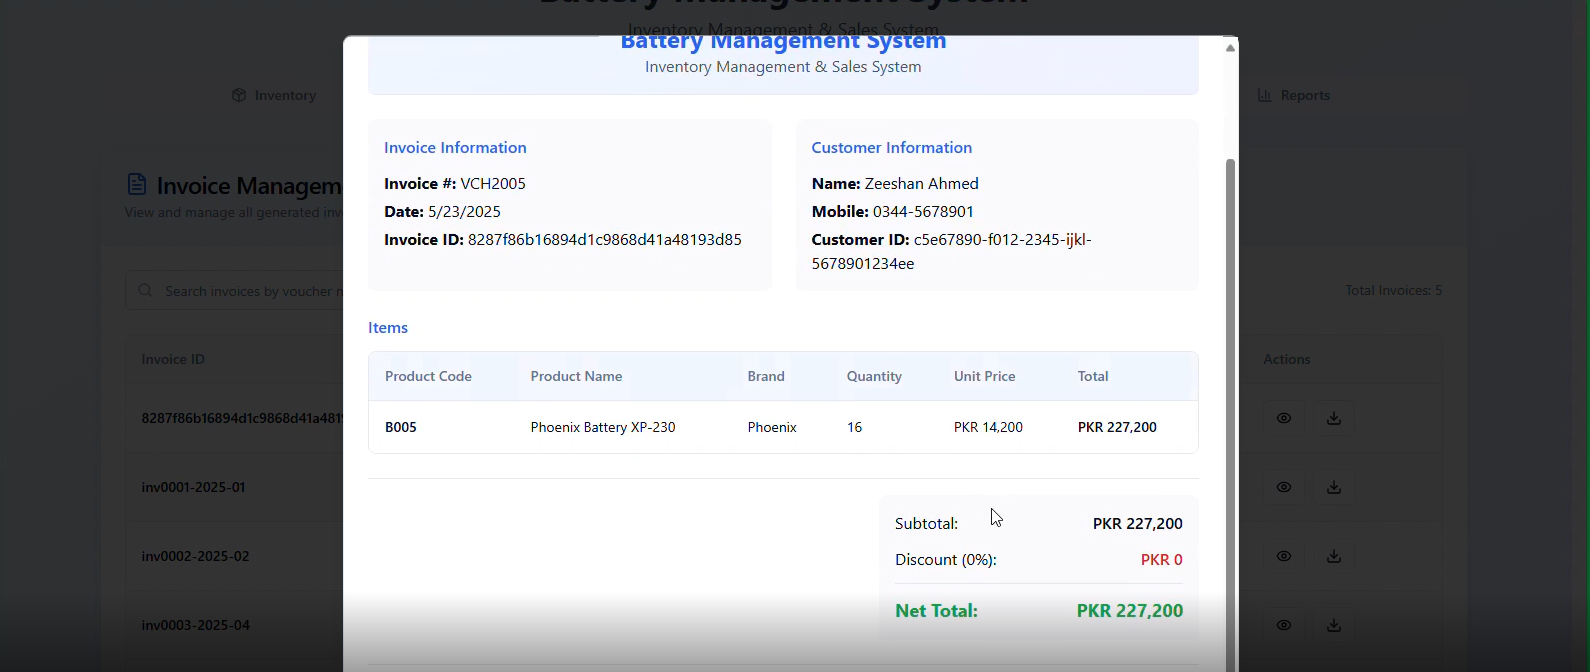Click the Product Code column header

(x=428, y=377)
